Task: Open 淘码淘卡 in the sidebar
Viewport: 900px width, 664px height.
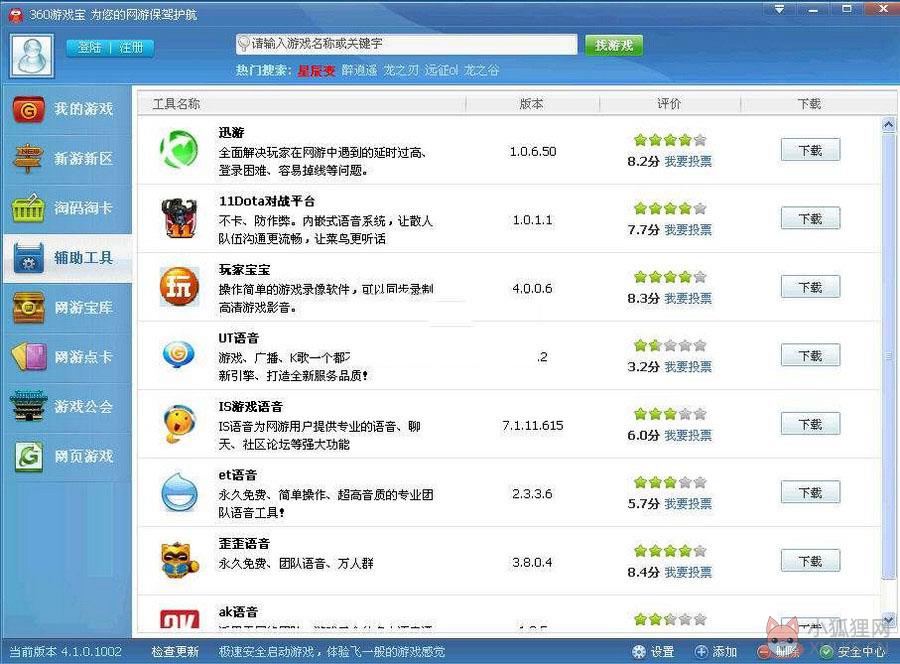Action: pos(67,208)
